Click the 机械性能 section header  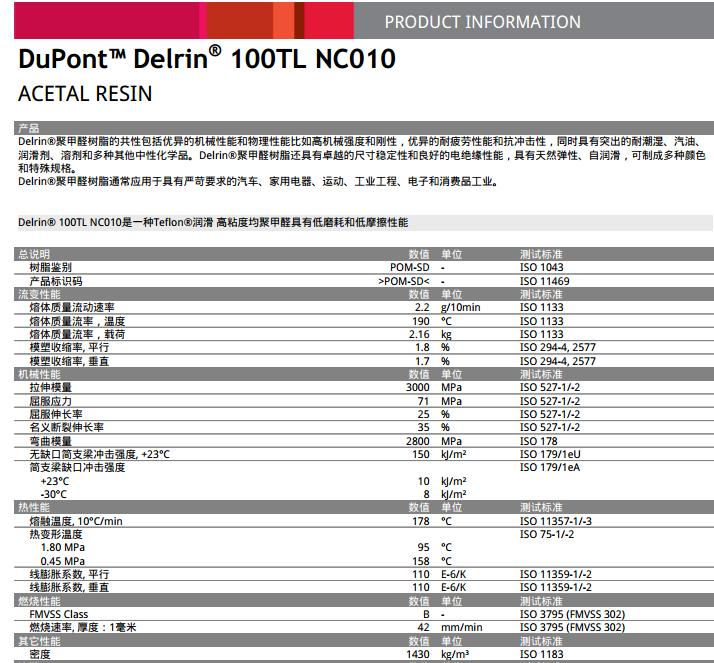39,374
